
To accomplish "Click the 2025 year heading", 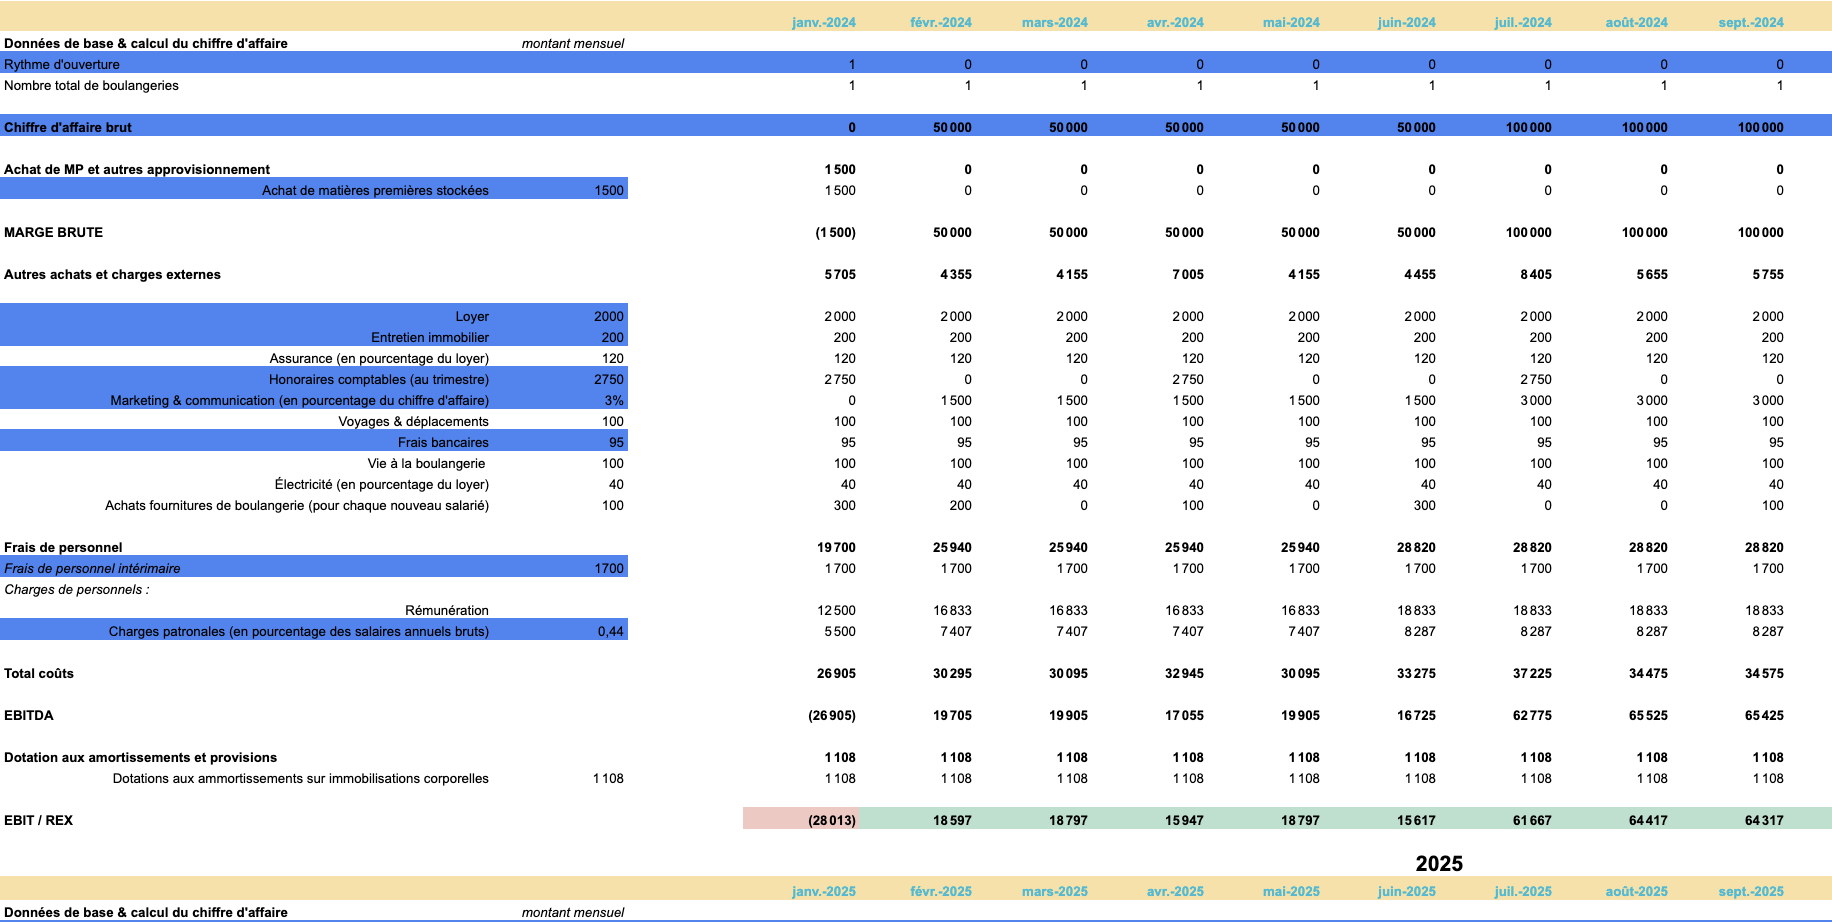I will point(1439,864).
